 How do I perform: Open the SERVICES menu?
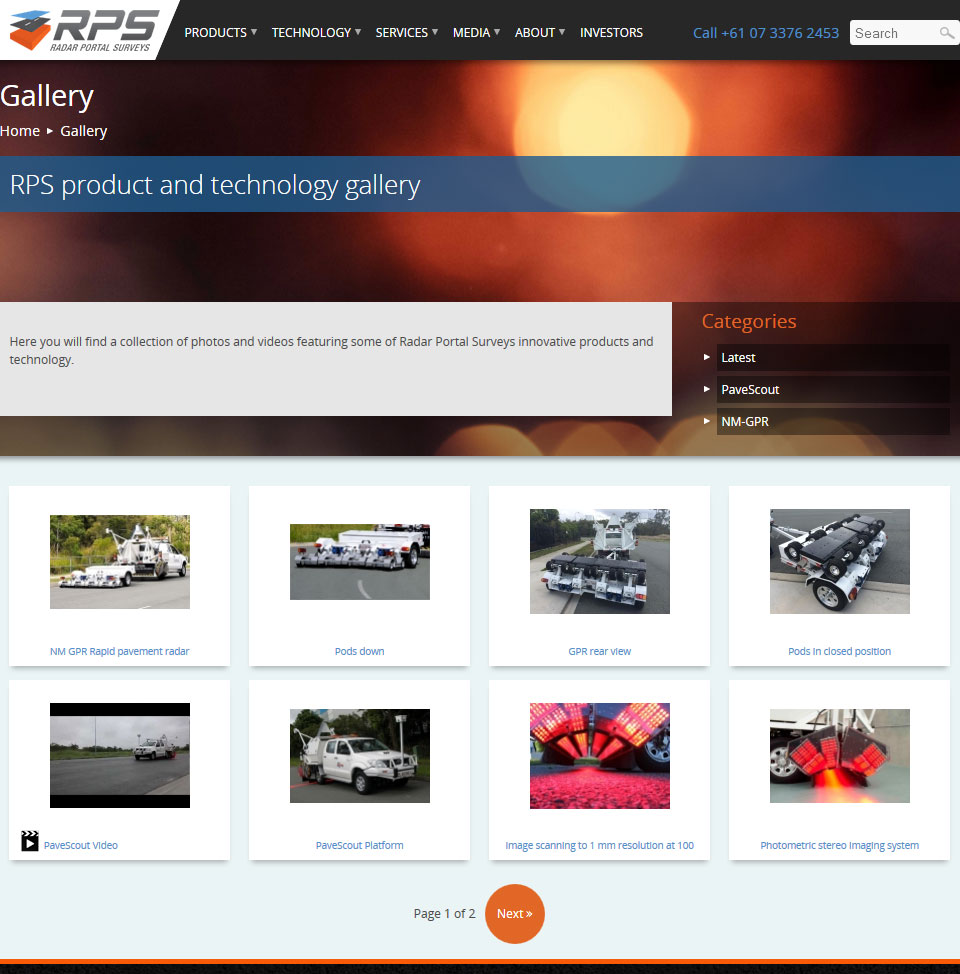coord(401,33)
